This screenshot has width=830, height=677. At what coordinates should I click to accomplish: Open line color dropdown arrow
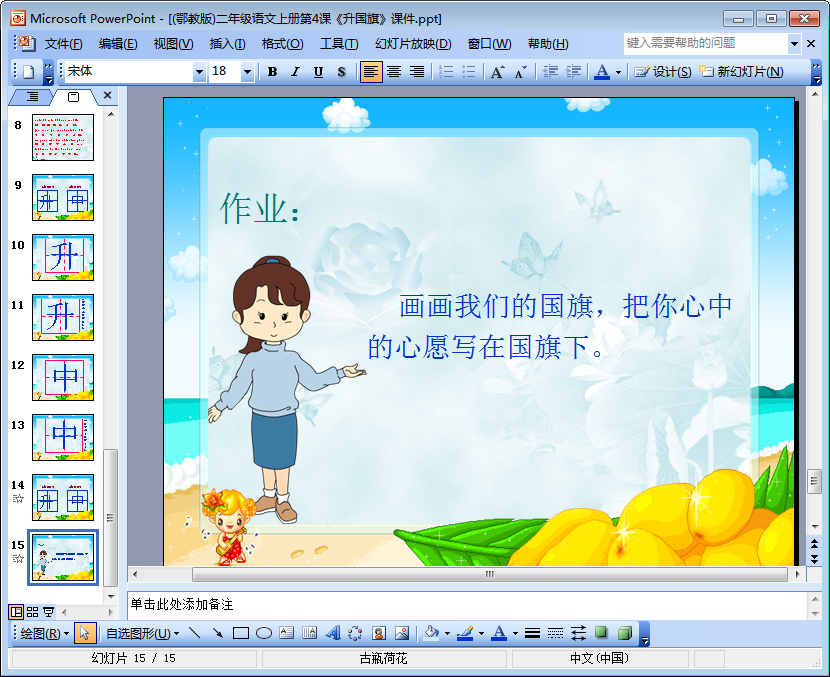point(481,633)
